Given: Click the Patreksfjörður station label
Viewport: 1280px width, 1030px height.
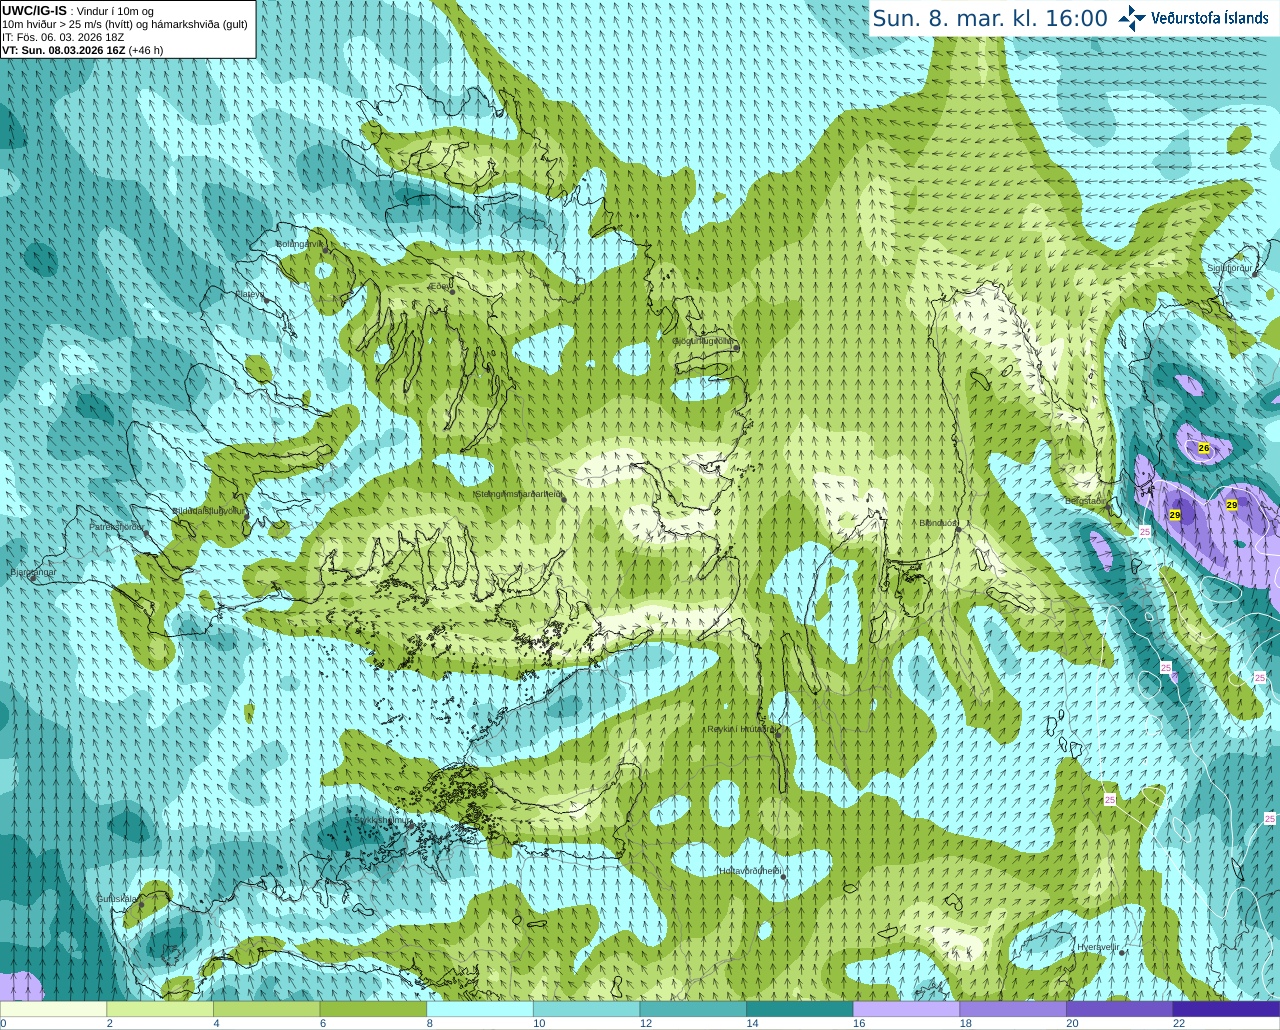Looking at the screenshot, I should pyautogui.click(x=116, y=526).
